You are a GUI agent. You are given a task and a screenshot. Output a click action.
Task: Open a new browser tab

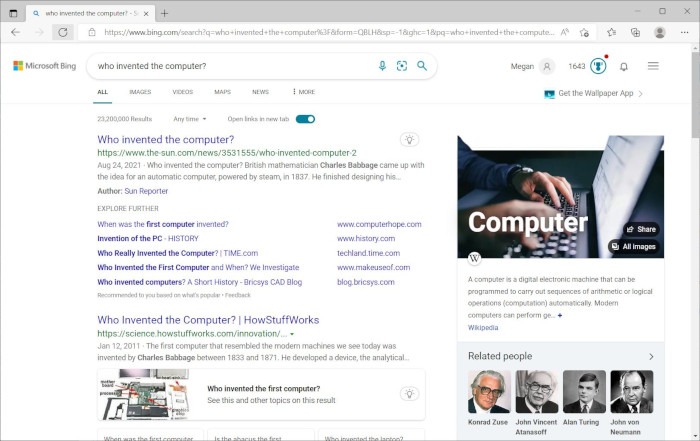point(164,13)
